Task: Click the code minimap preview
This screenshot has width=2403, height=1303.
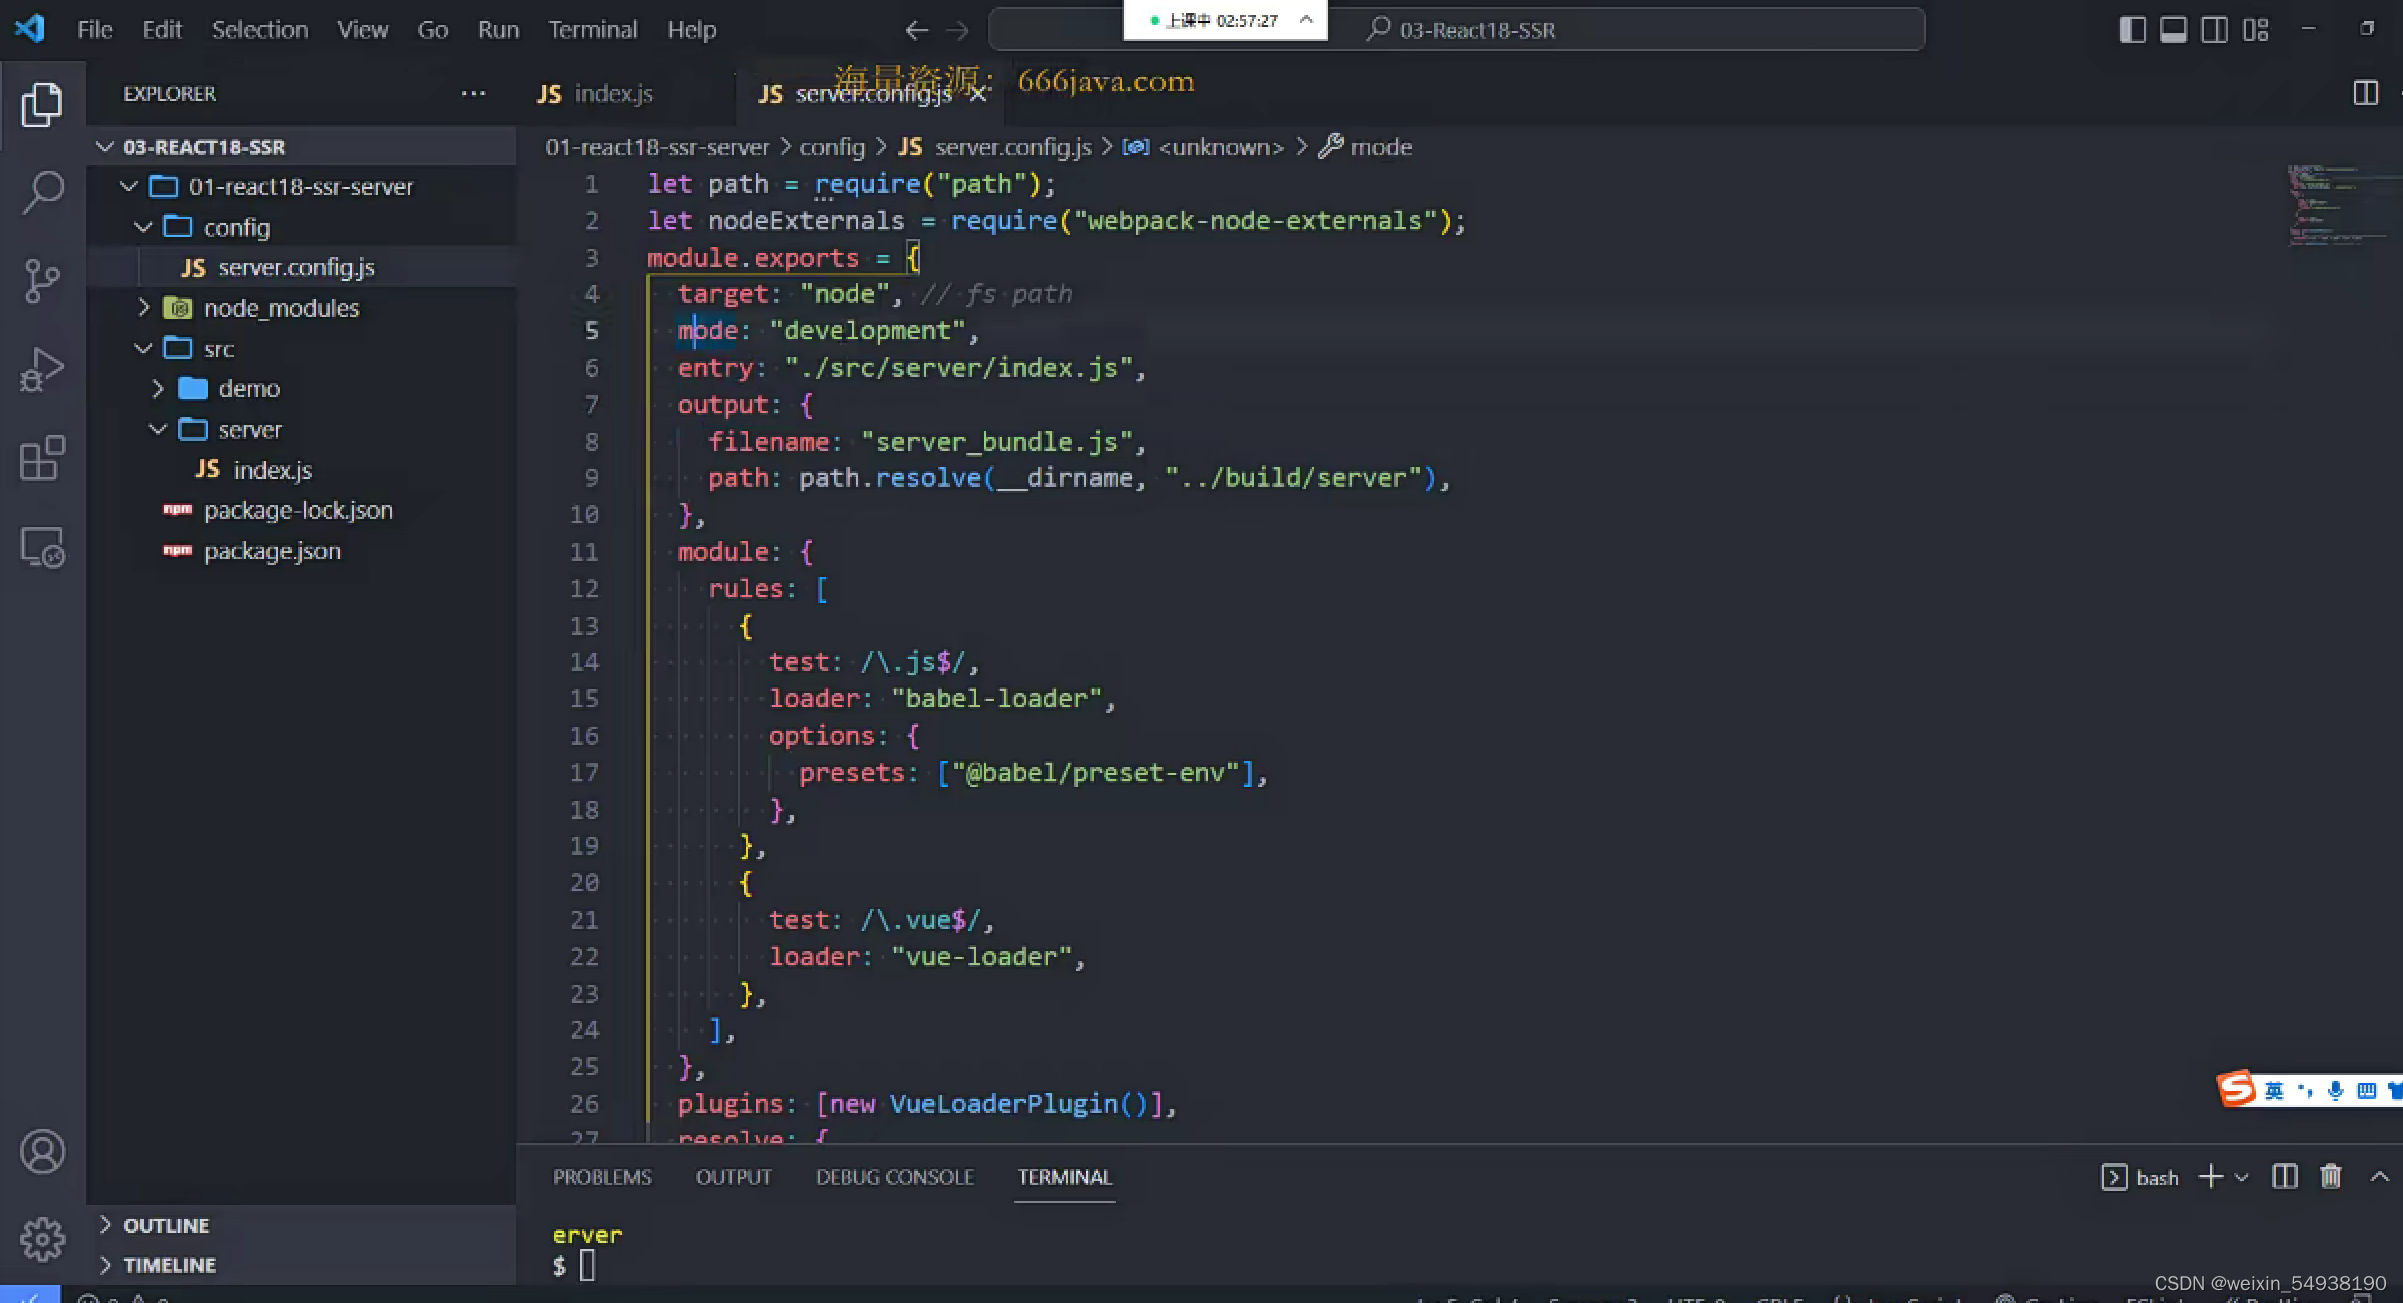Action: pos(2338,205)
